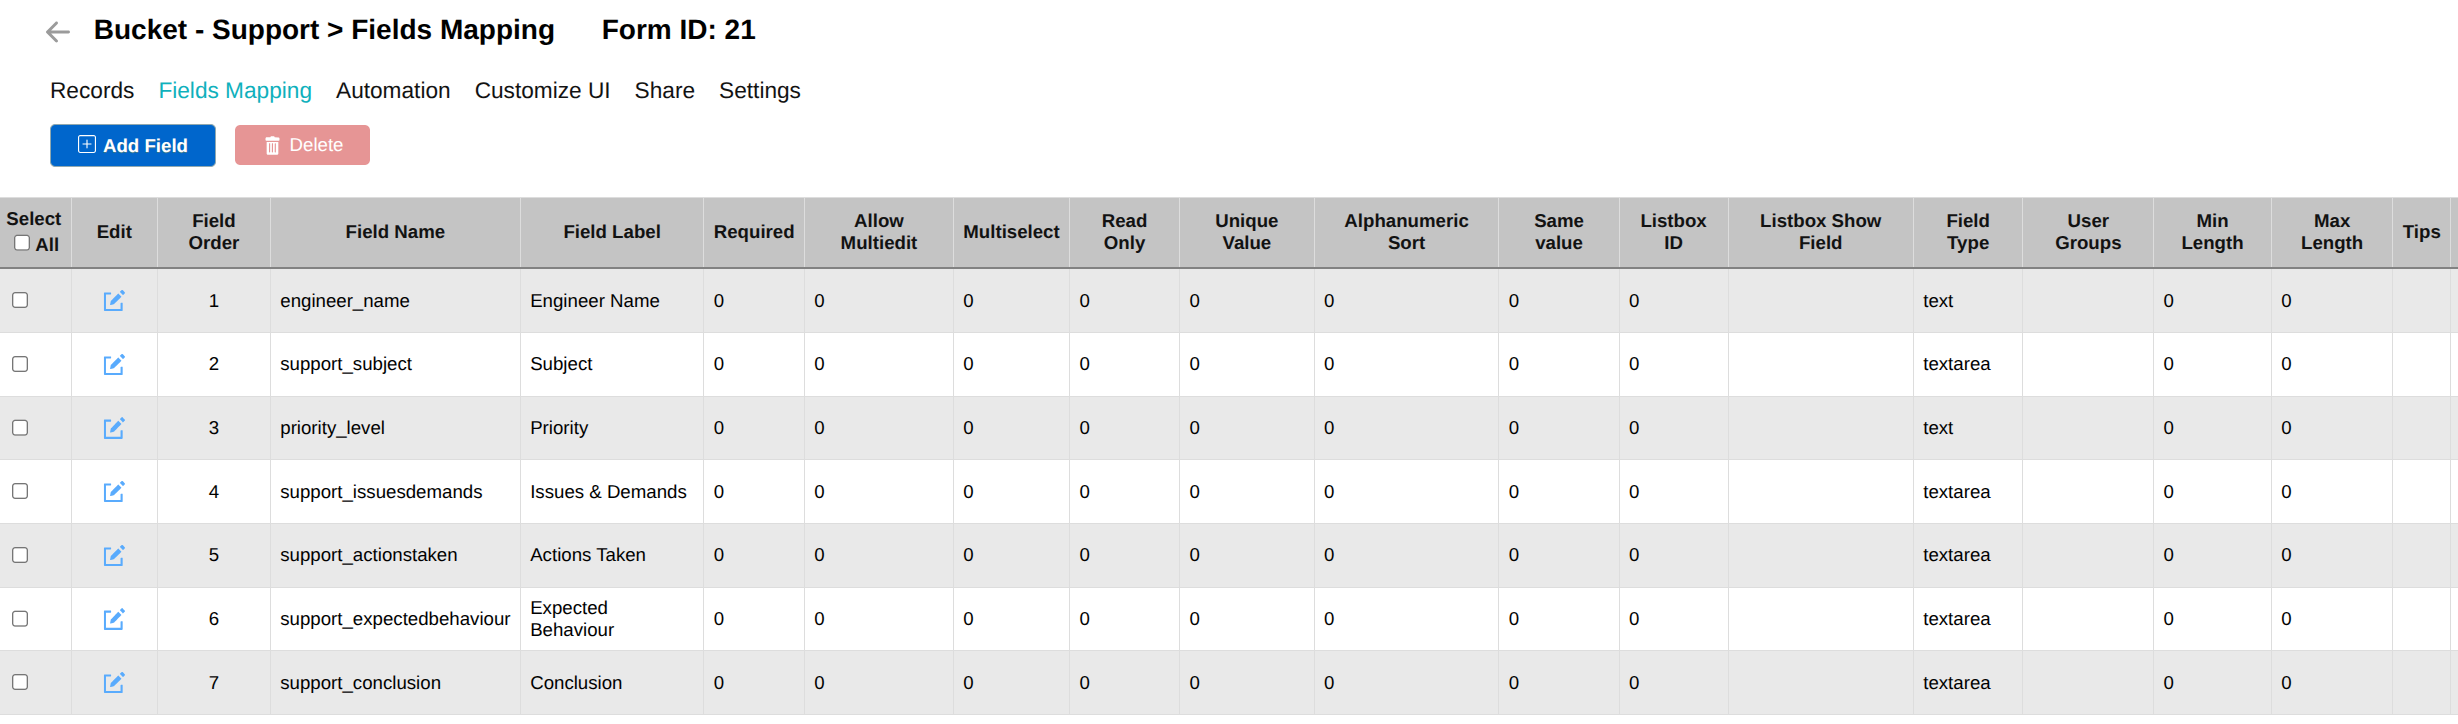
Task: Select the priority_level row checkbox
Action: [x=20, y=427]
